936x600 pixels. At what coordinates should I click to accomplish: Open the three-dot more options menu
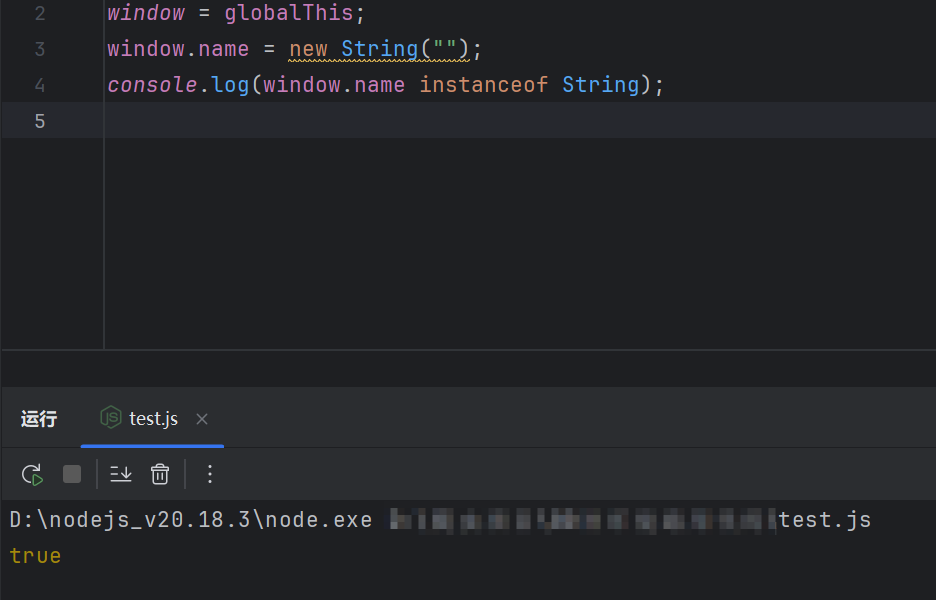[209, 474]
